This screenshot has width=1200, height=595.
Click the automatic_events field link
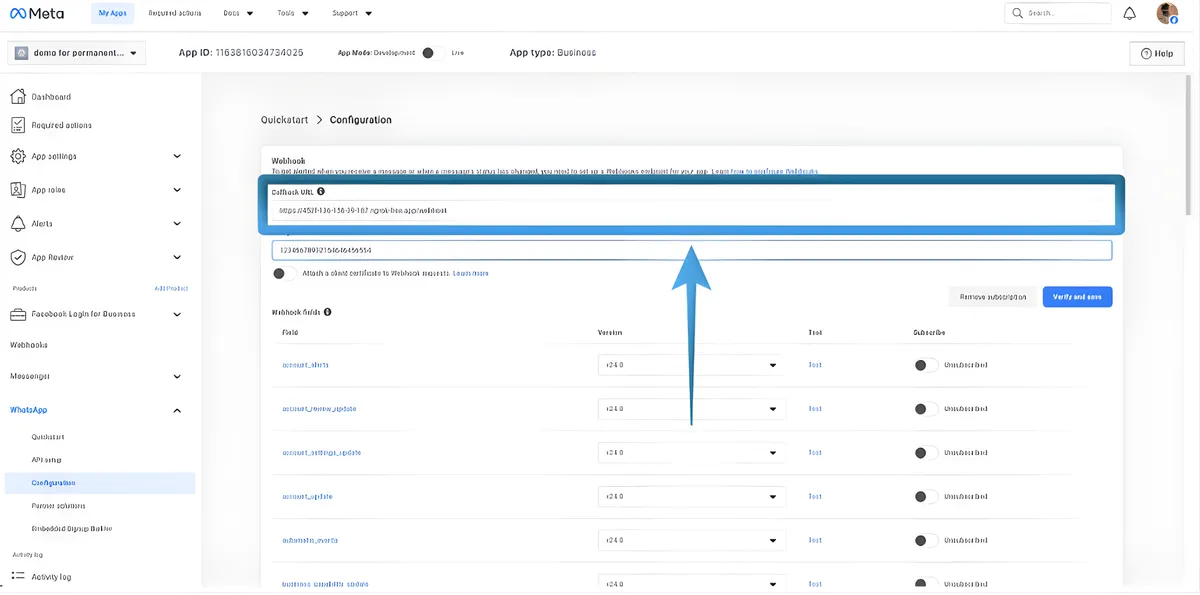[x=310, y=540]
